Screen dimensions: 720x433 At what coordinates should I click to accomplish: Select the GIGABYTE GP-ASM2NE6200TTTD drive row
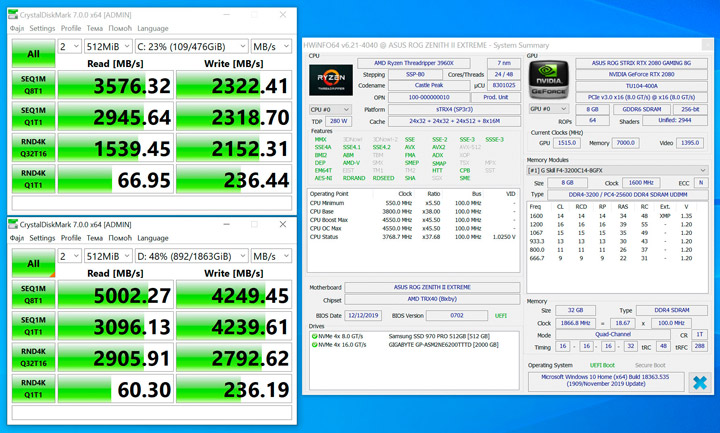pos(415,345)
